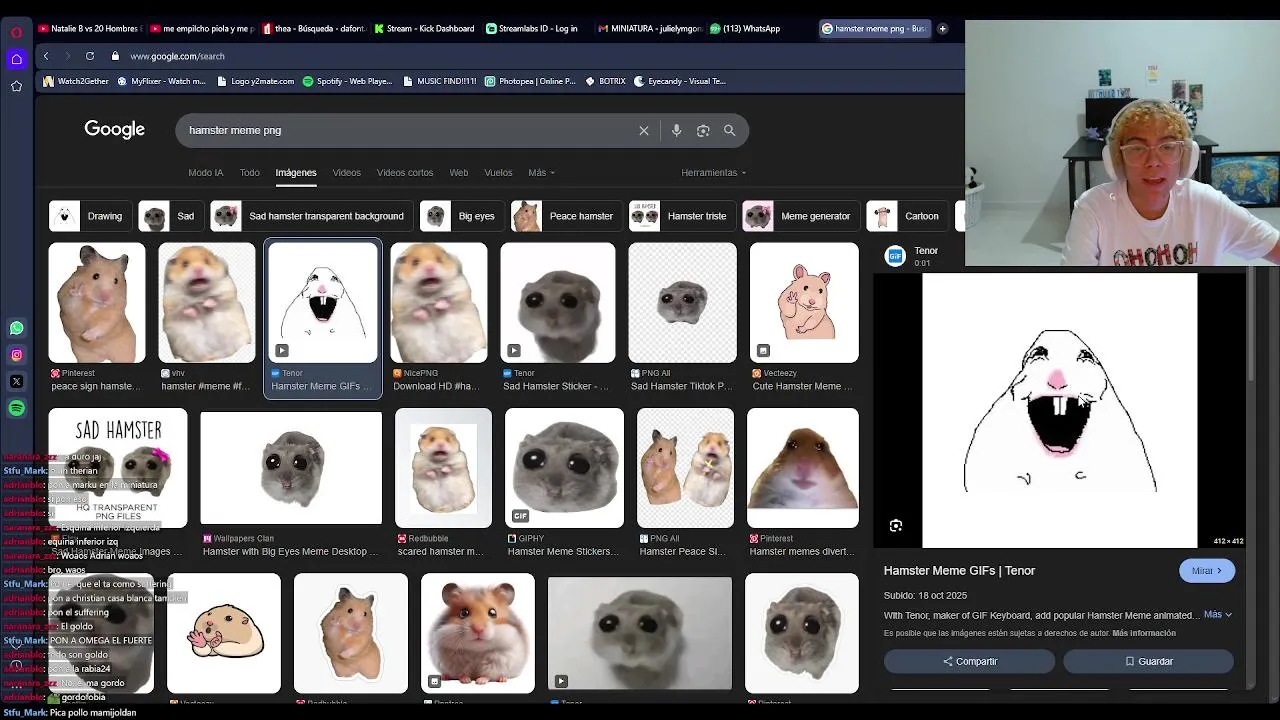
Task: Apply the Cartoon filter chip
Action: pos(907,216)
